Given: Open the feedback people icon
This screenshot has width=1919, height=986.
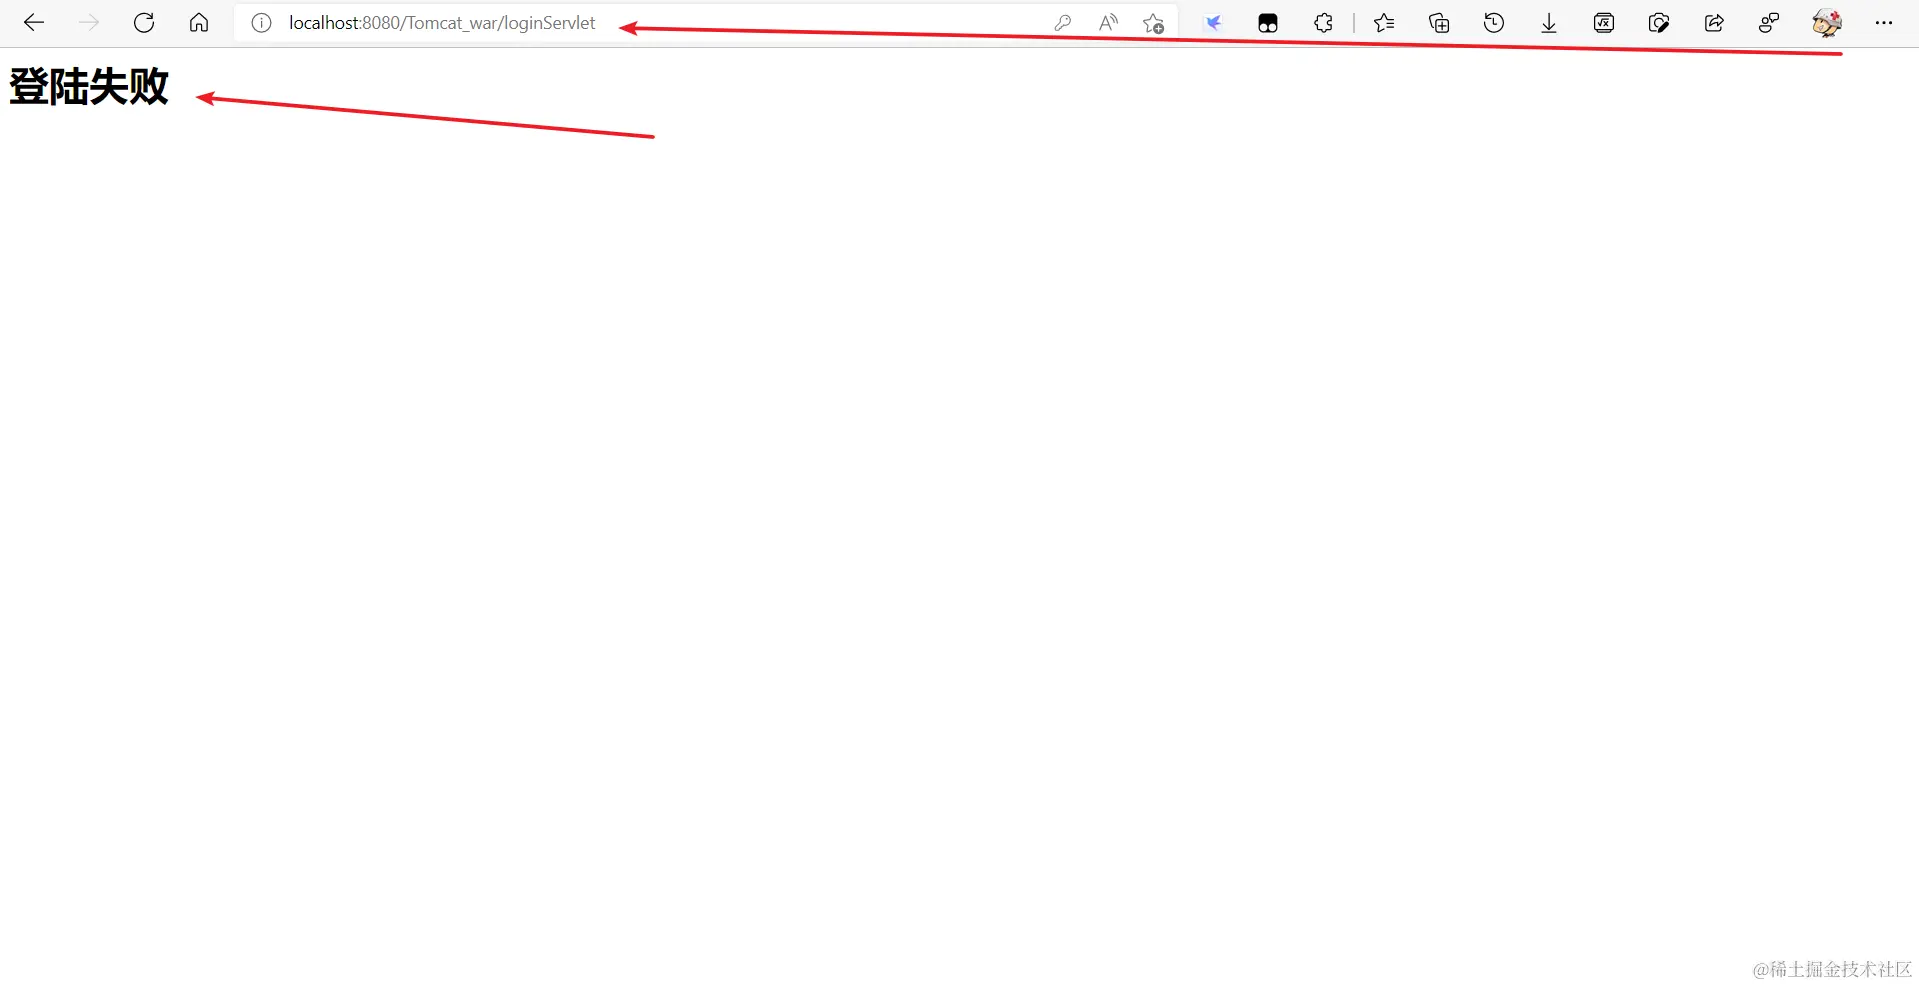Looking at the screenshot, I should (1769, 23).
